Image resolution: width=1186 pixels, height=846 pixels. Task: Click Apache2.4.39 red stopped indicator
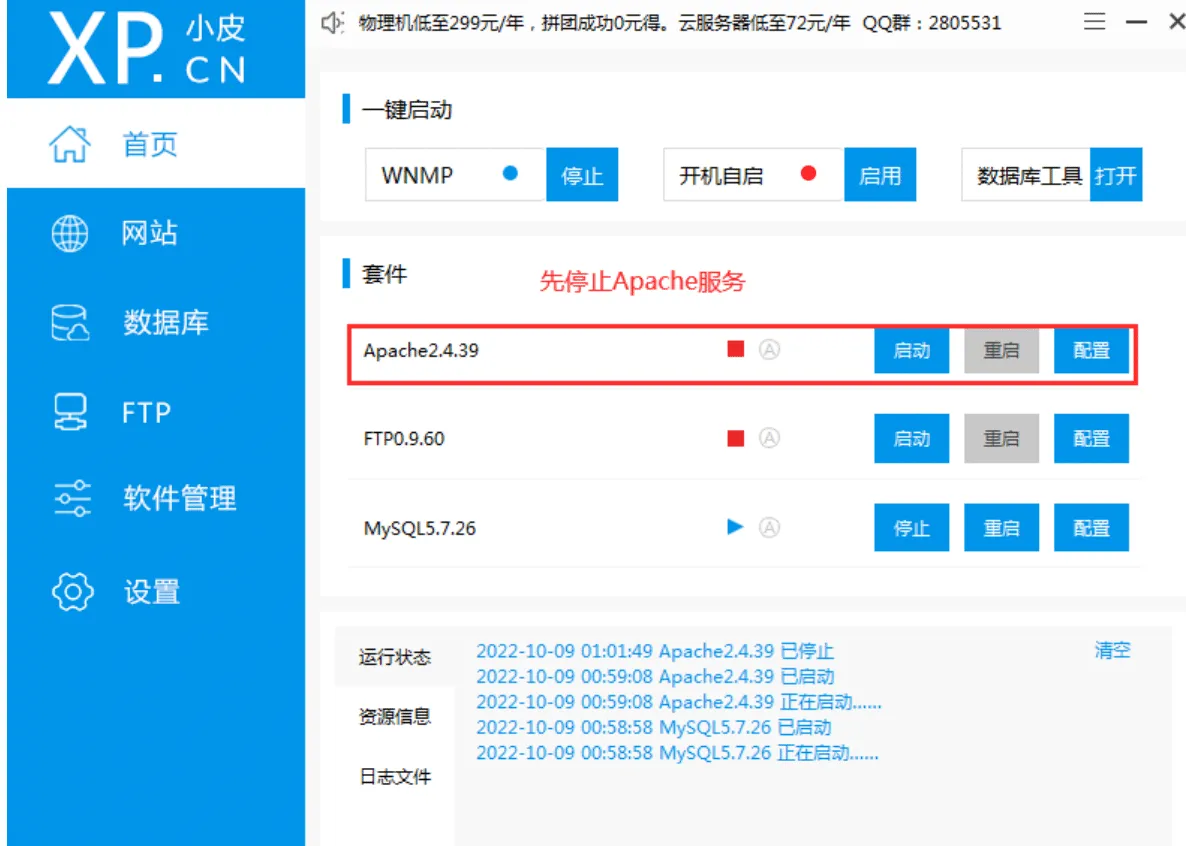pos(735,349)
